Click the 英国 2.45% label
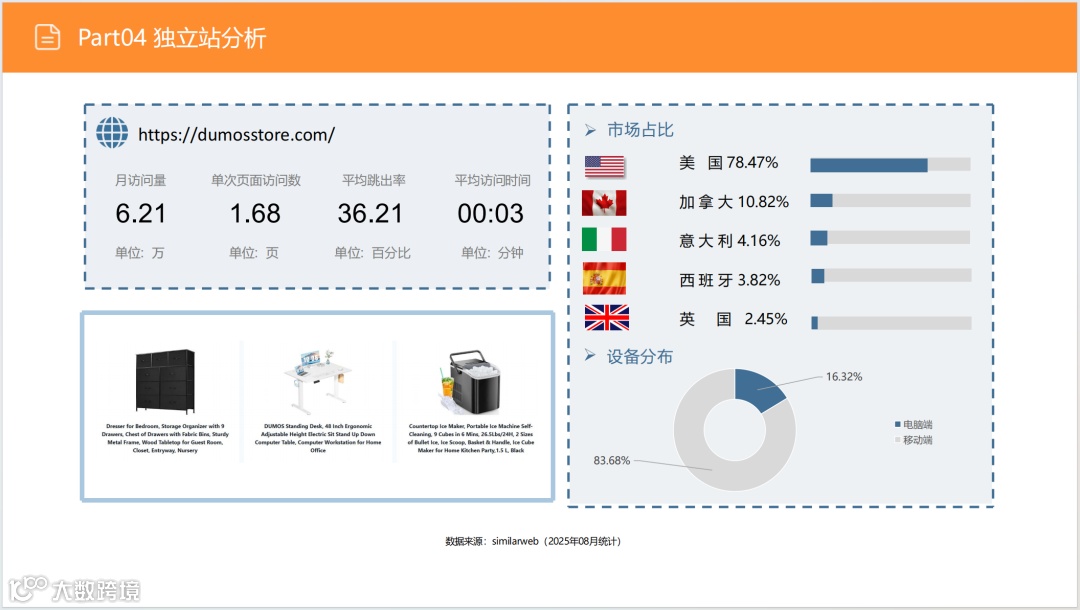The image size is (1080, 610). pos(733,319)
